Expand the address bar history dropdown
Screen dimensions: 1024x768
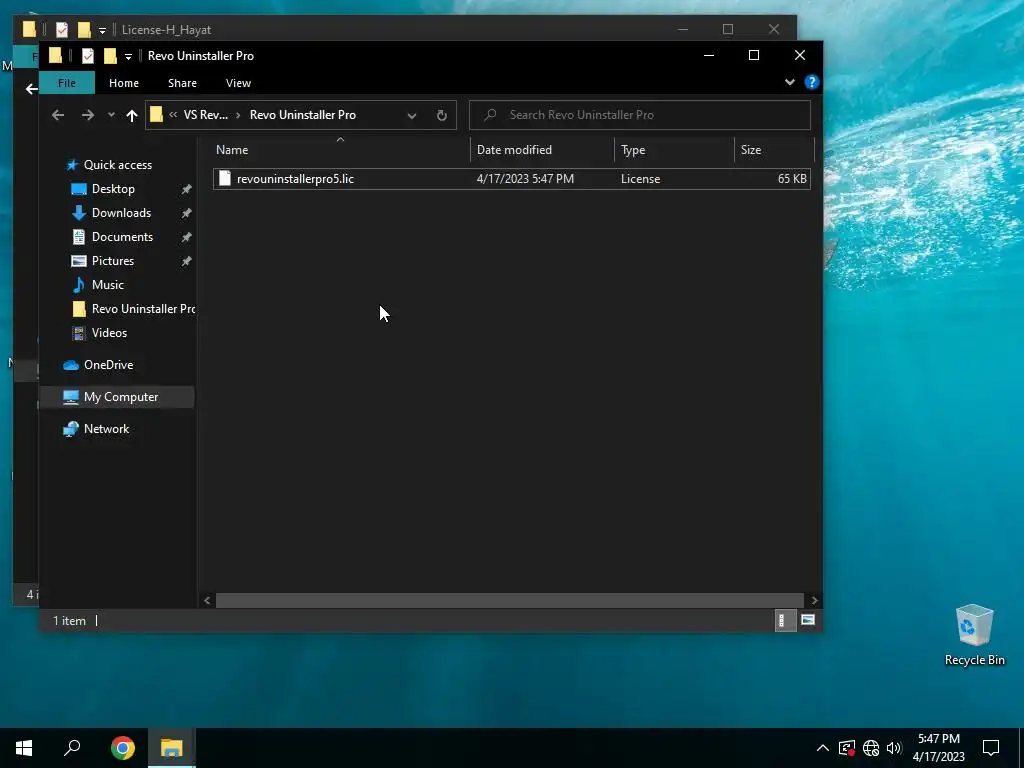click(412, 116)
